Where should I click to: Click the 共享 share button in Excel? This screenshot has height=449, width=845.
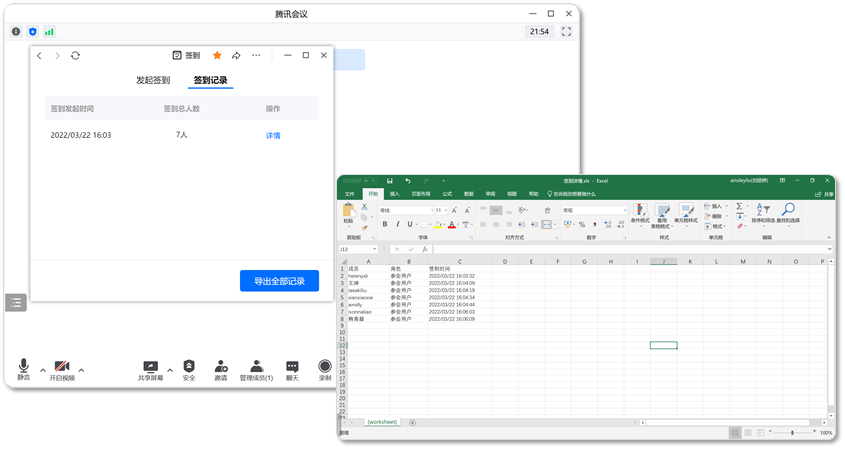825,194
